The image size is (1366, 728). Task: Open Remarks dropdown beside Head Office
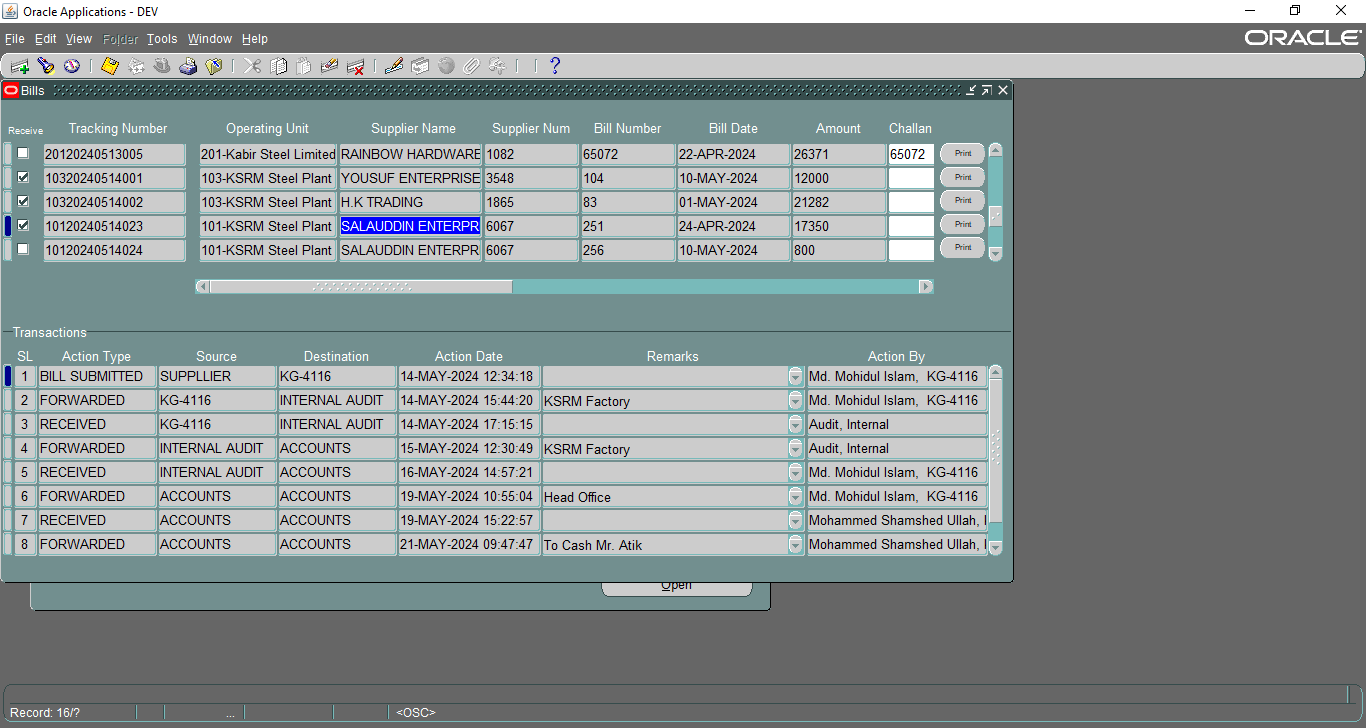[x=796, y=496]
